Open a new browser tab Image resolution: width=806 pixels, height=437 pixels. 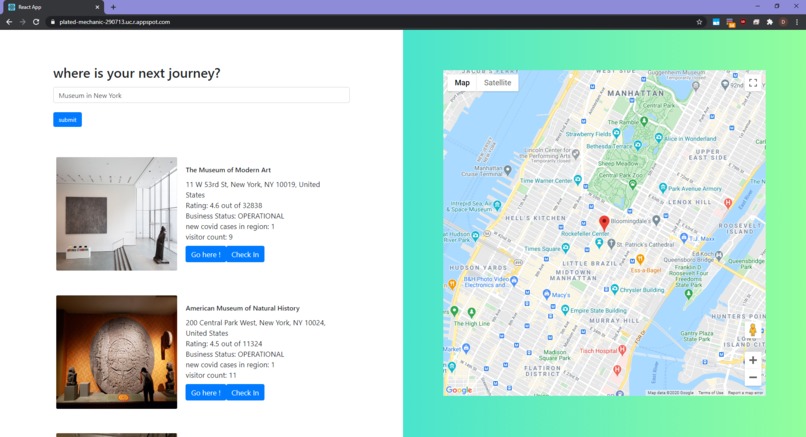[113, 7]
